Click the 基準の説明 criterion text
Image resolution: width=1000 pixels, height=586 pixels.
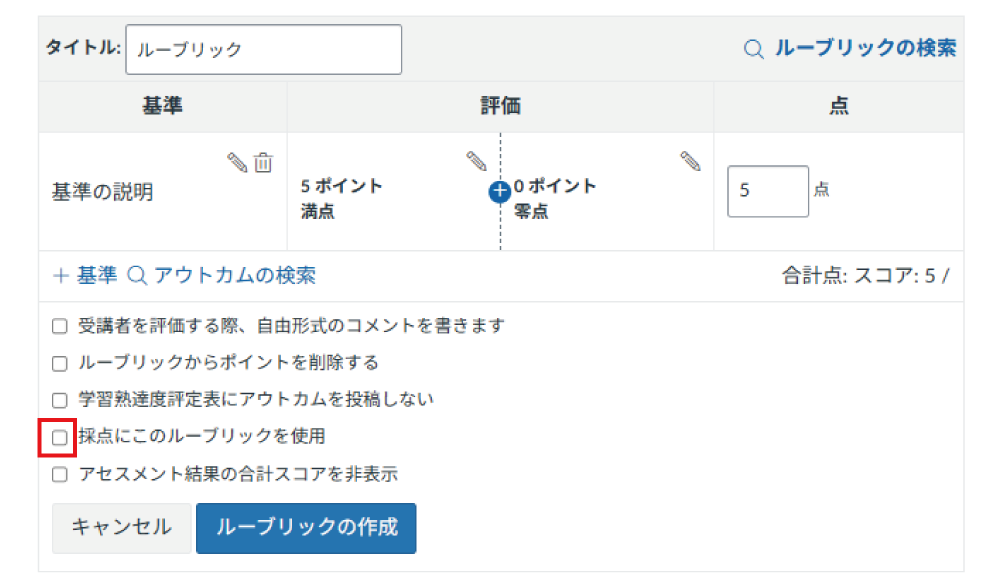[102, 193]
